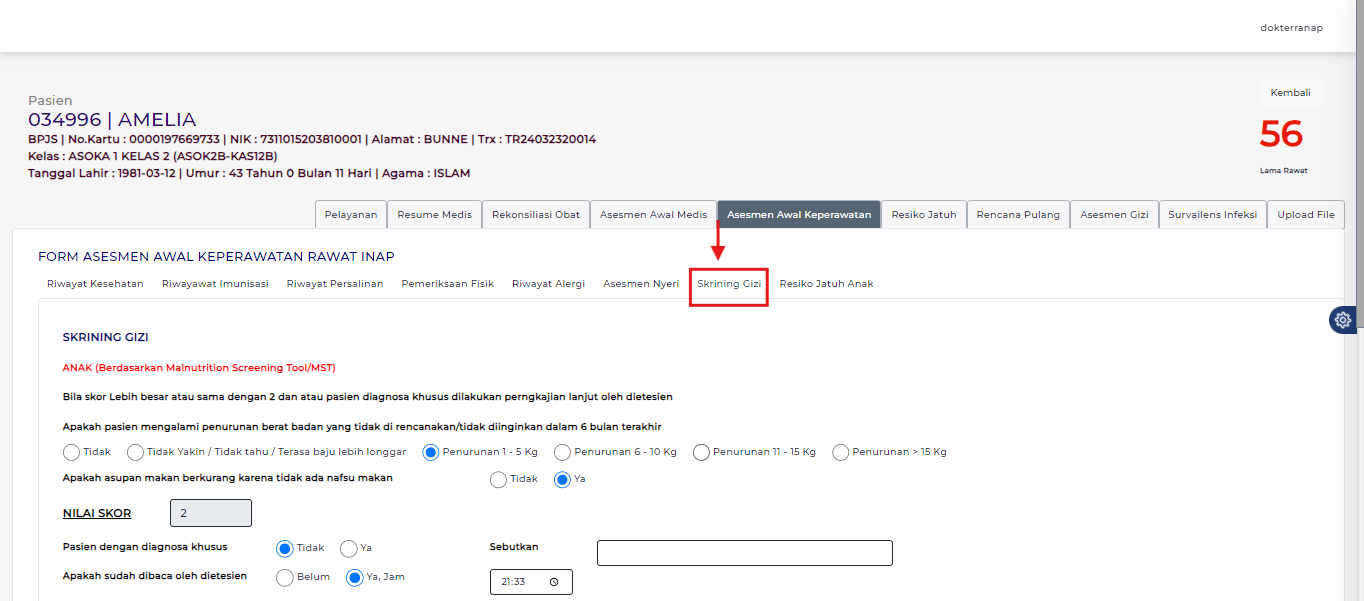Select 'Belum' for dibaca oleh dietesien
The width and height of the screenshot is (1364, 601).
(284, 577)
